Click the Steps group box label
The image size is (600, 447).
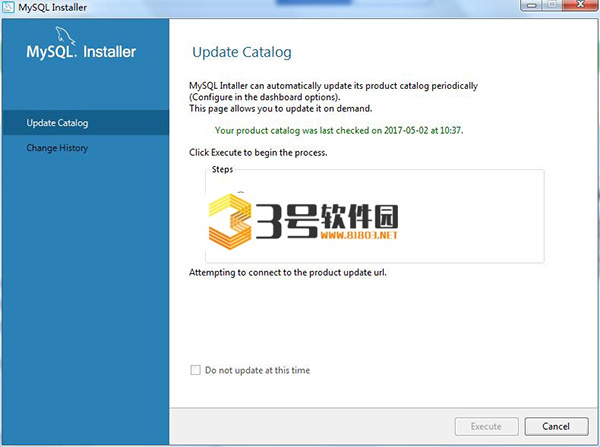(222, 169)
